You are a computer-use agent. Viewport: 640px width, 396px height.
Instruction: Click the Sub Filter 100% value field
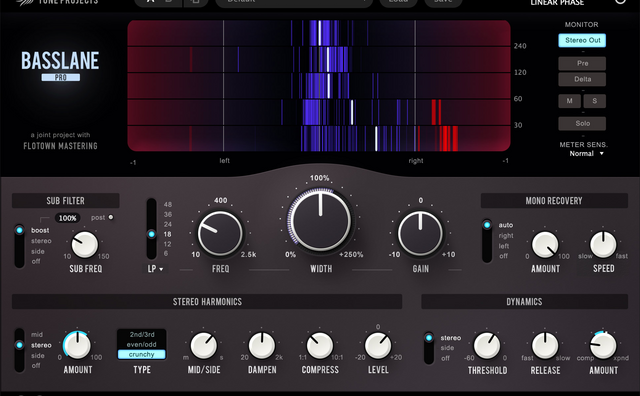click(67, 218)
